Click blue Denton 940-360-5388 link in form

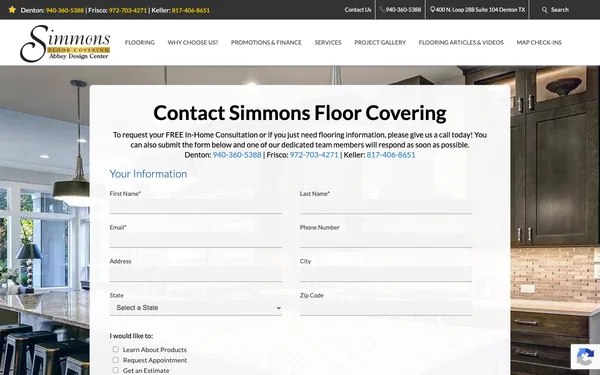237,155
